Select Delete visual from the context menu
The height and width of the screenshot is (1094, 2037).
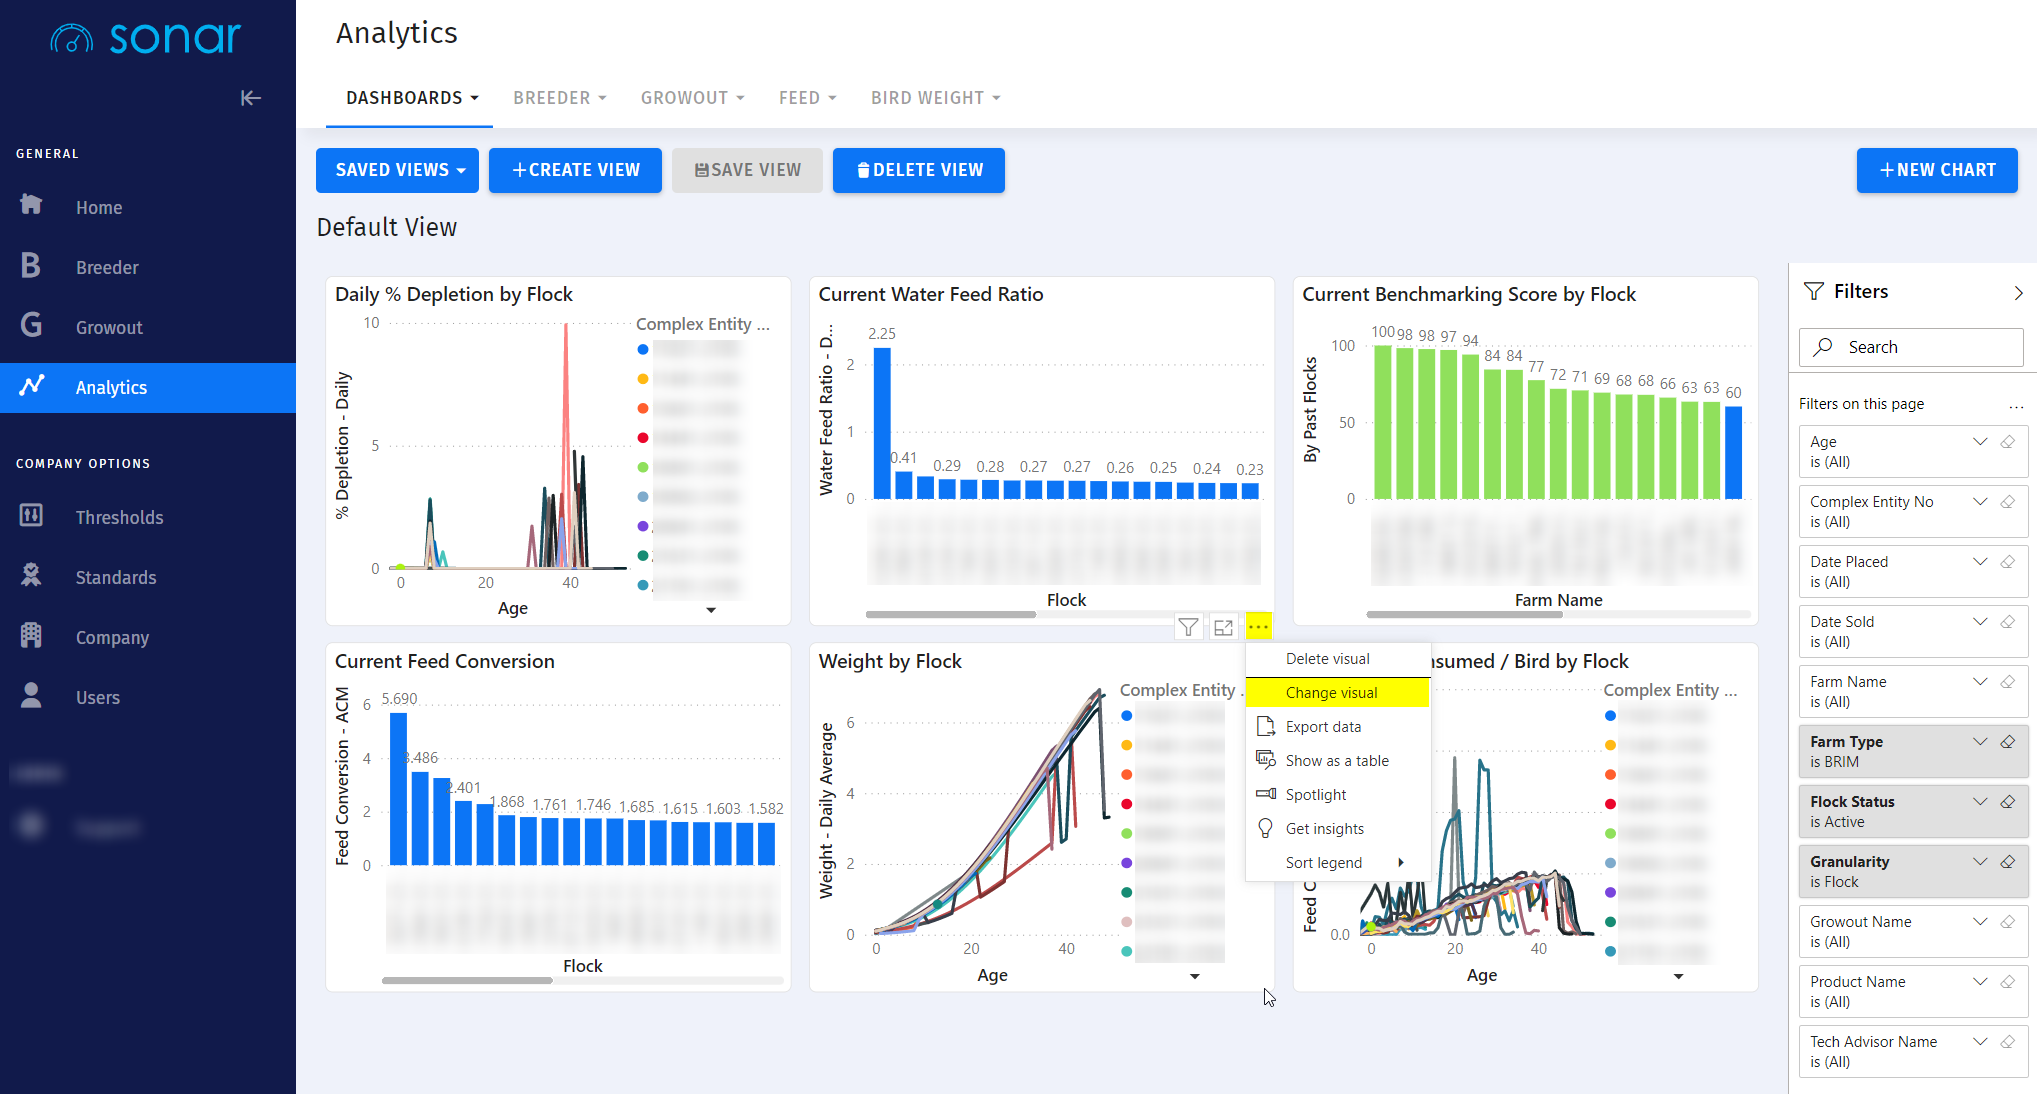(x=1338, y=659)
